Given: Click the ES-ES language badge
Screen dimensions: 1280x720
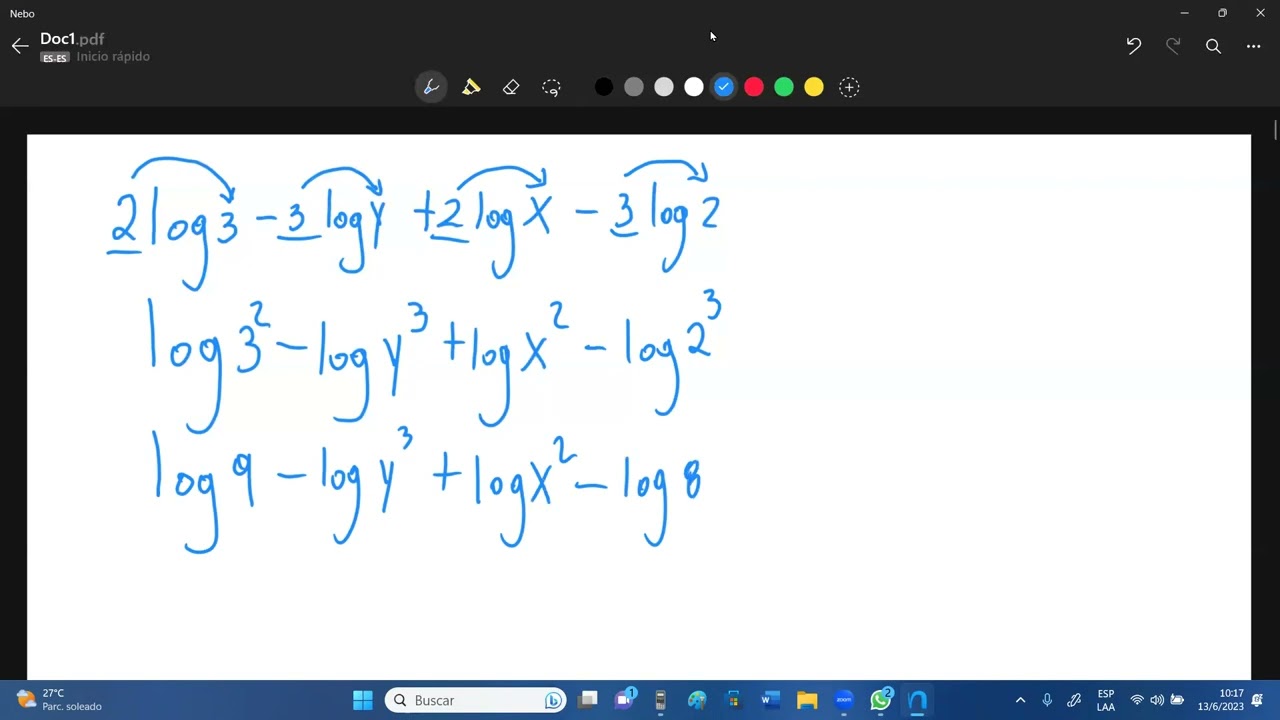Looking at the screenshot, I should (x=55, y=58).
